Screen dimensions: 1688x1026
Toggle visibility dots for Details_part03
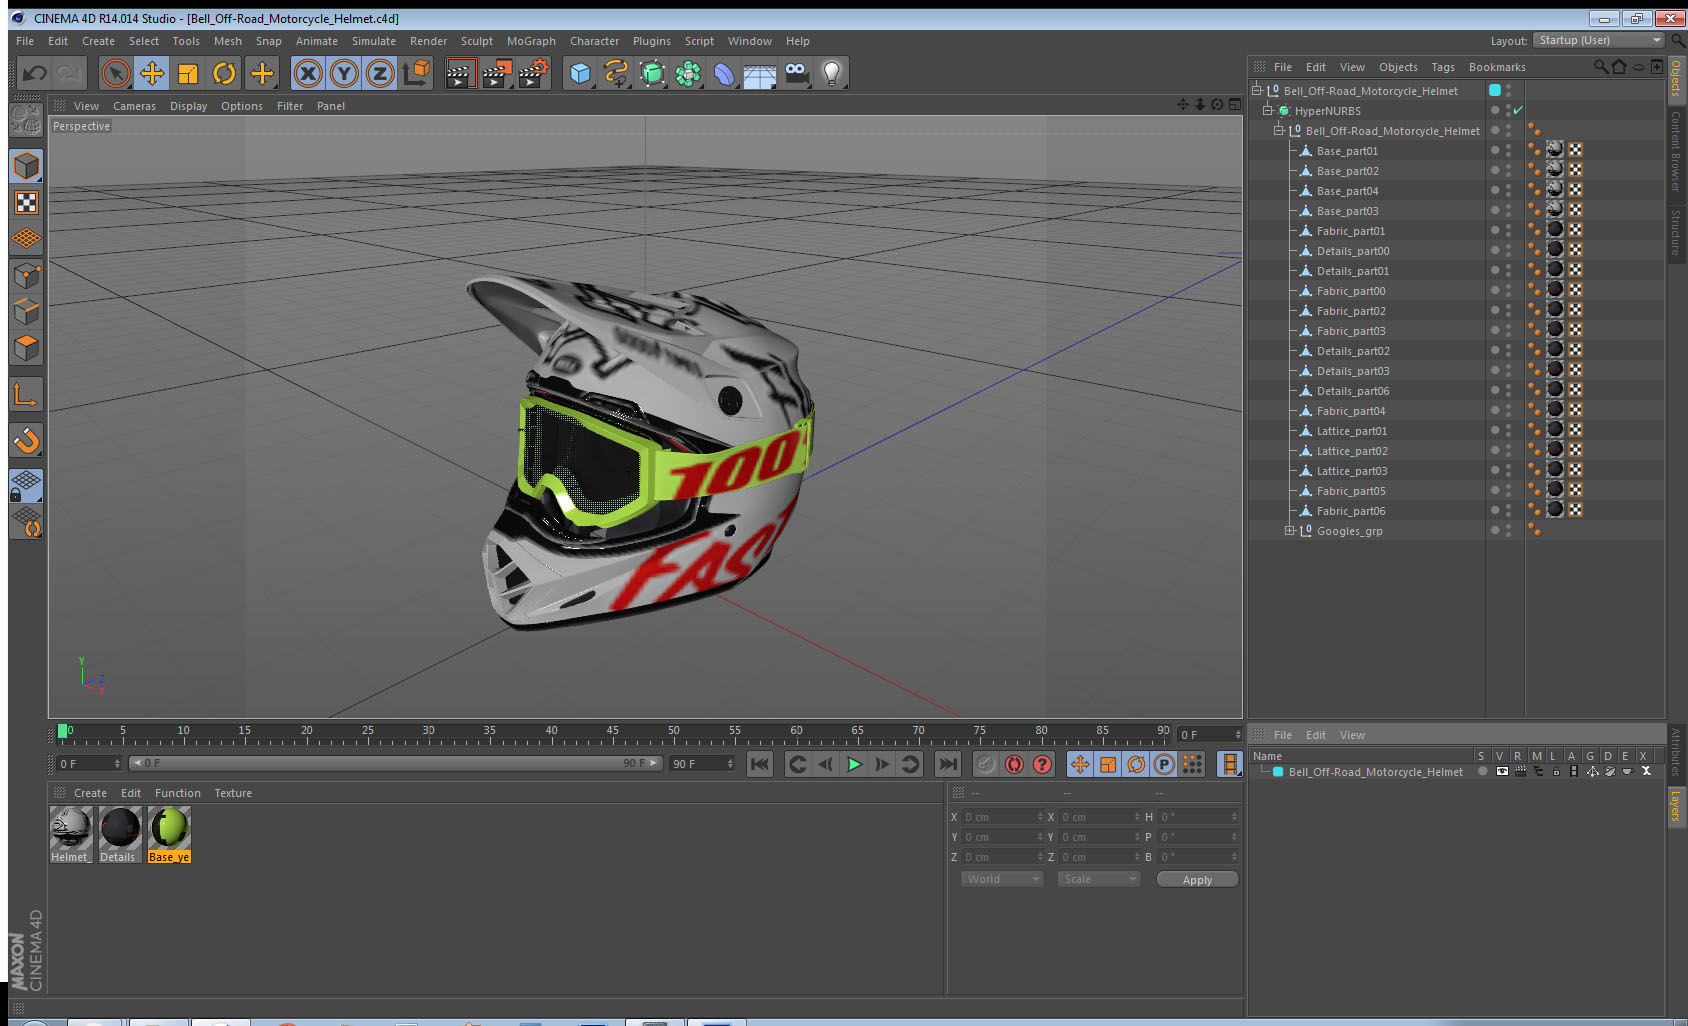pyautogui.click(x=1509, y=370)
